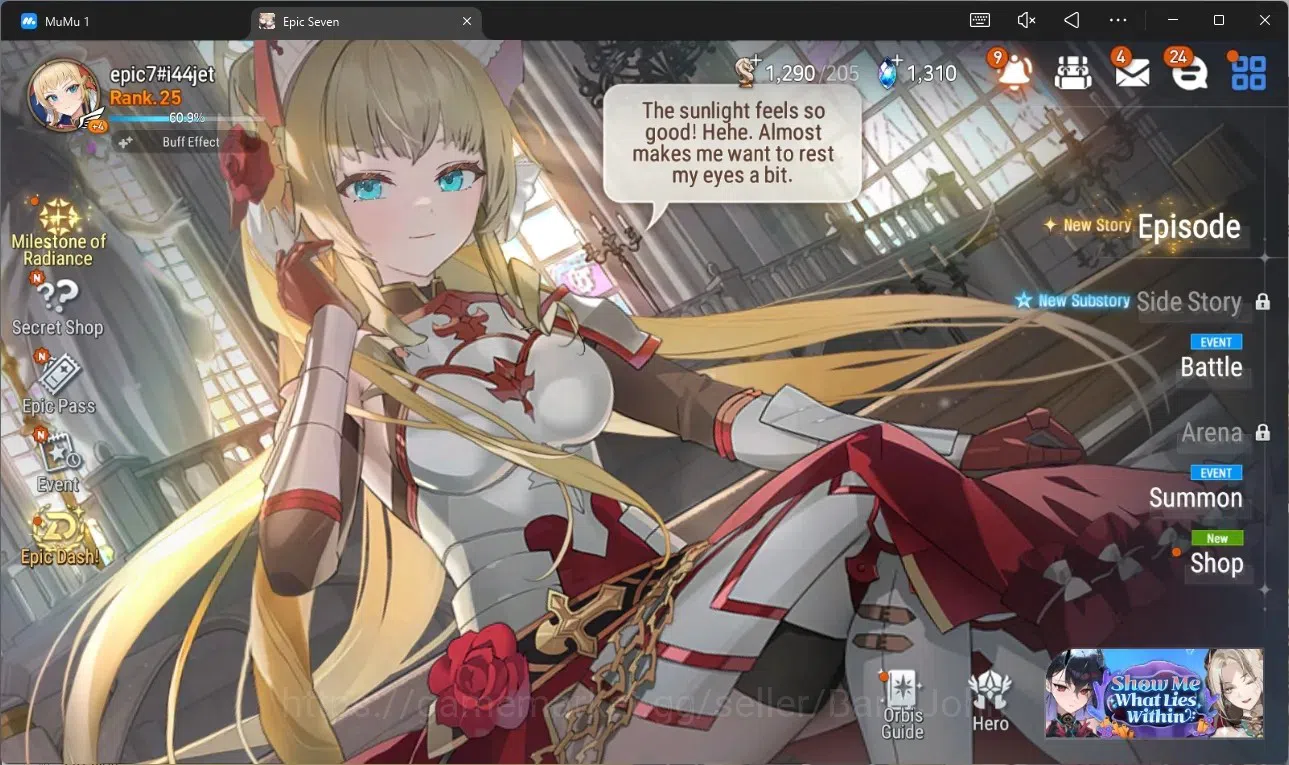Open the notification bell with 9 alerts
Viewport: 1289px width, 765px height.
(1012, 72)
